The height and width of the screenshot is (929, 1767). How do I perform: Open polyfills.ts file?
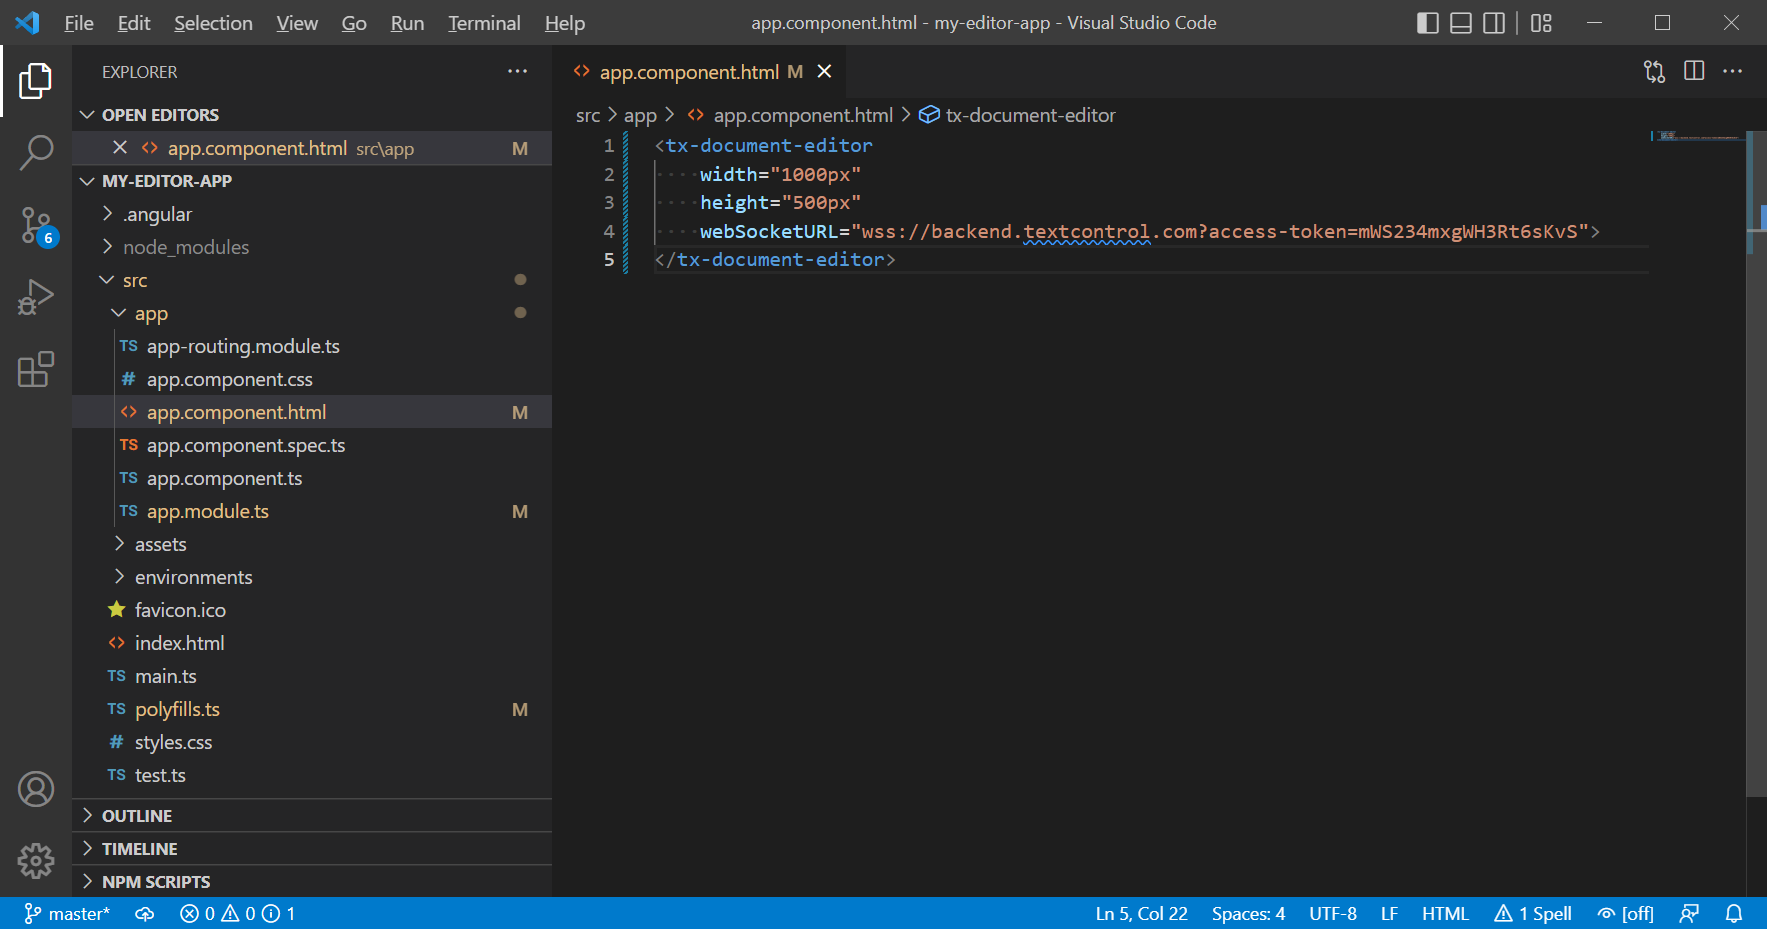[x=312, y=709]
